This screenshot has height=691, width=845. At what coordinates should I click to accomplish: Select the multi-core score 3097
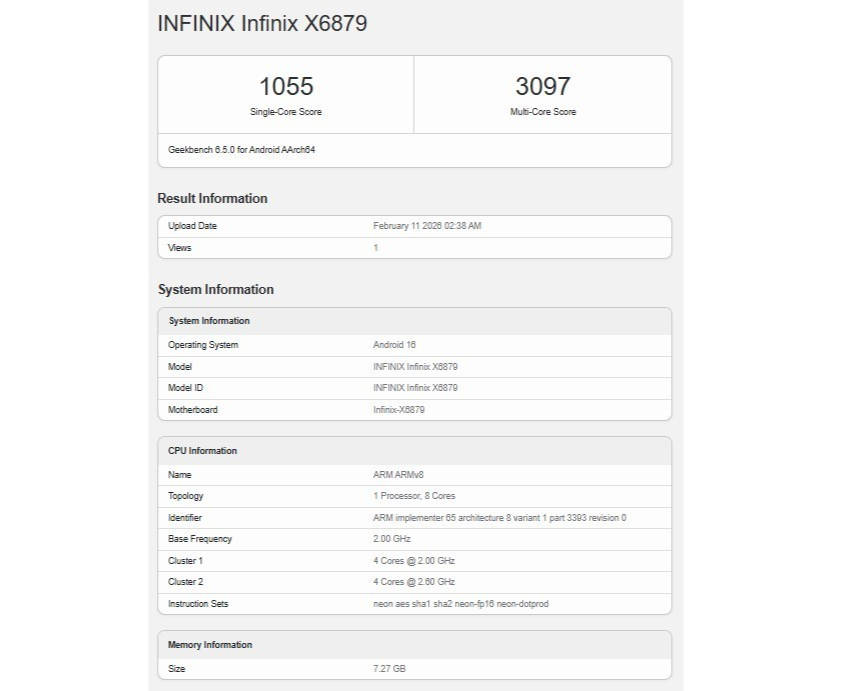point(543,86)
